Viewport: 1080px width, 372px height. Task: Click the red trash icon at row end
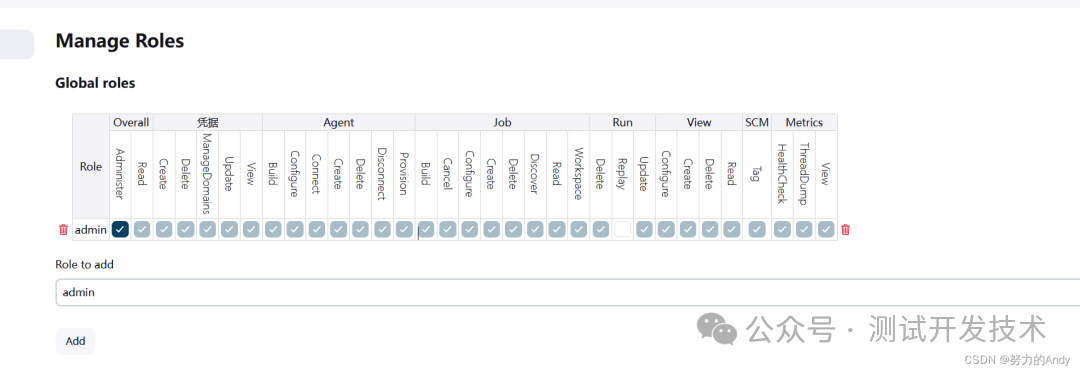coord(845,229)
